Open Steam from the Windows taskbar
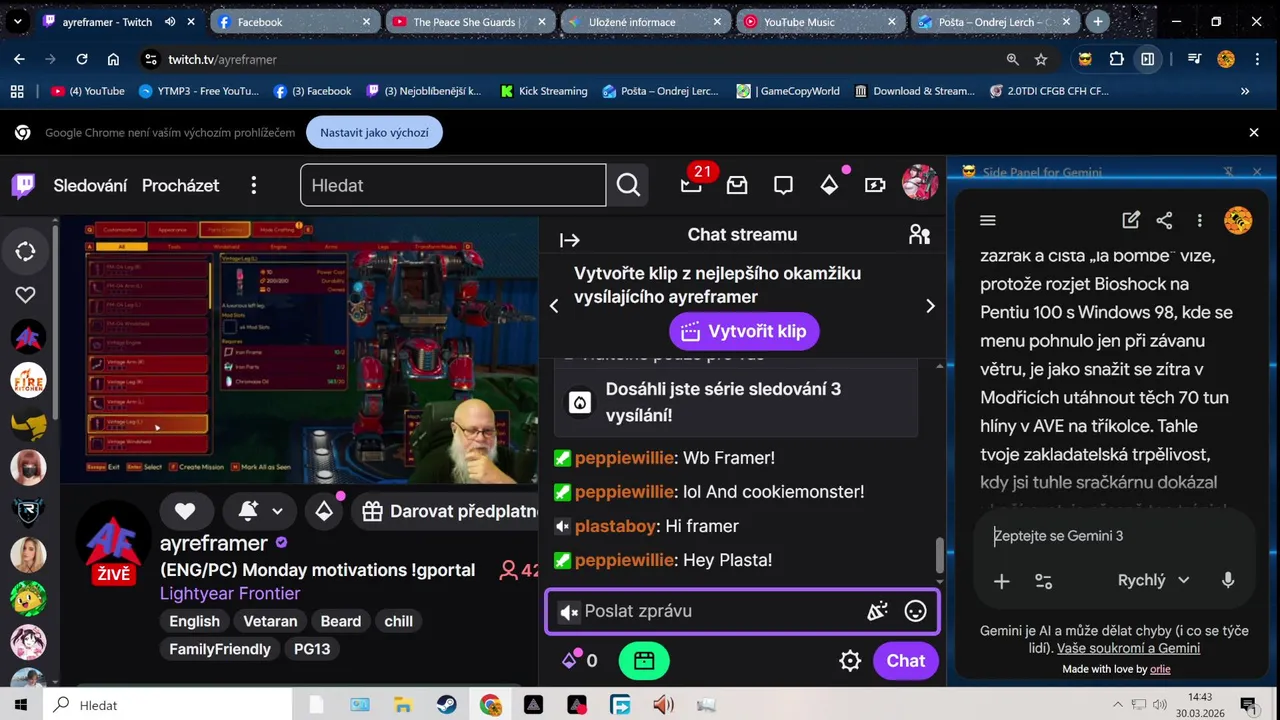The width and height of the screenshot is (1280, 720). pyautogui.click(x=447, y=705)
